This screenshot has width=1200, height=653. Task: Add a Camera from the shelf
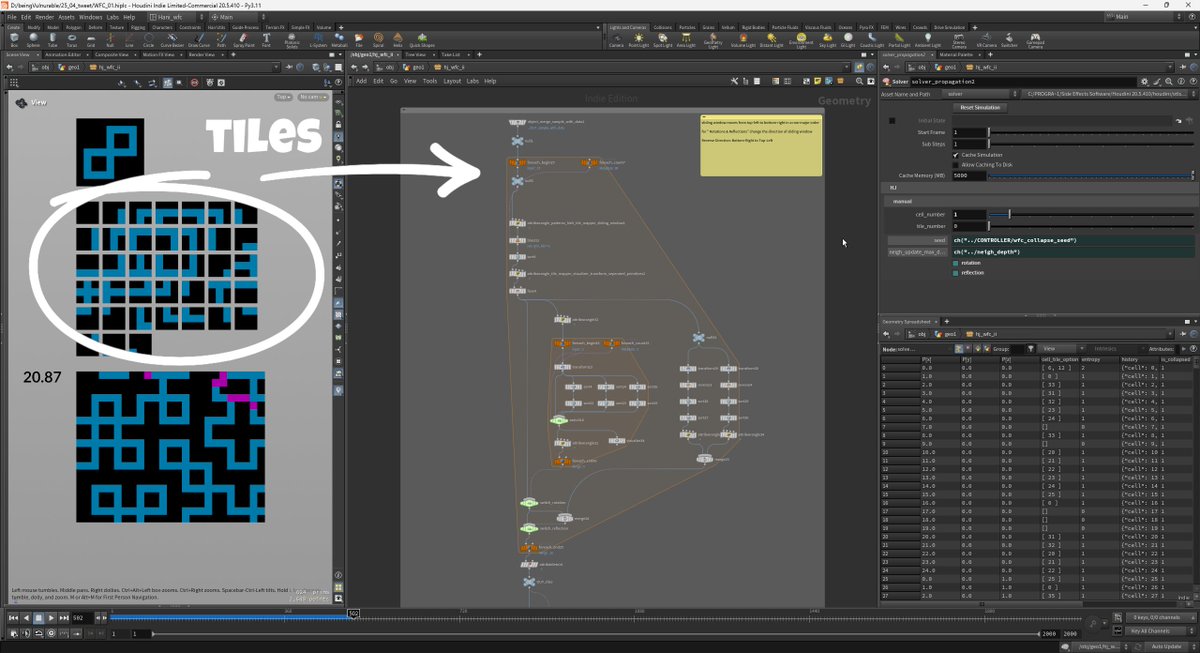coord(616,39)
